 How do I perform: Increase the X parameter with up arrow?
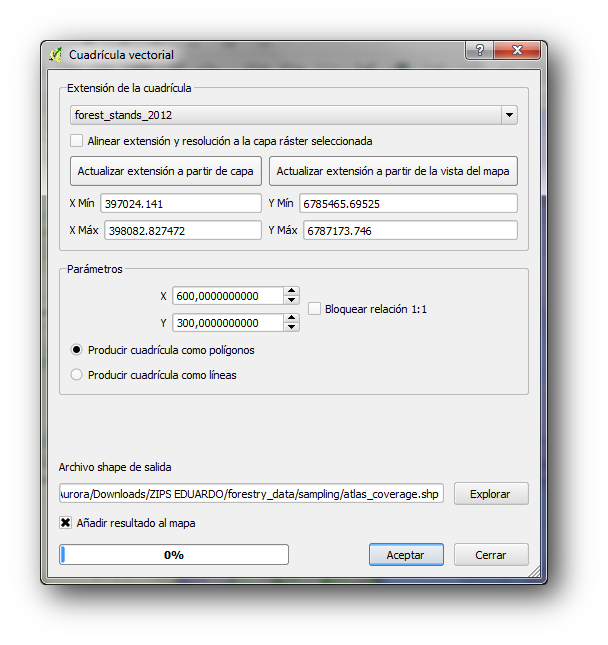pyautogui.click(x=291, y=291)
